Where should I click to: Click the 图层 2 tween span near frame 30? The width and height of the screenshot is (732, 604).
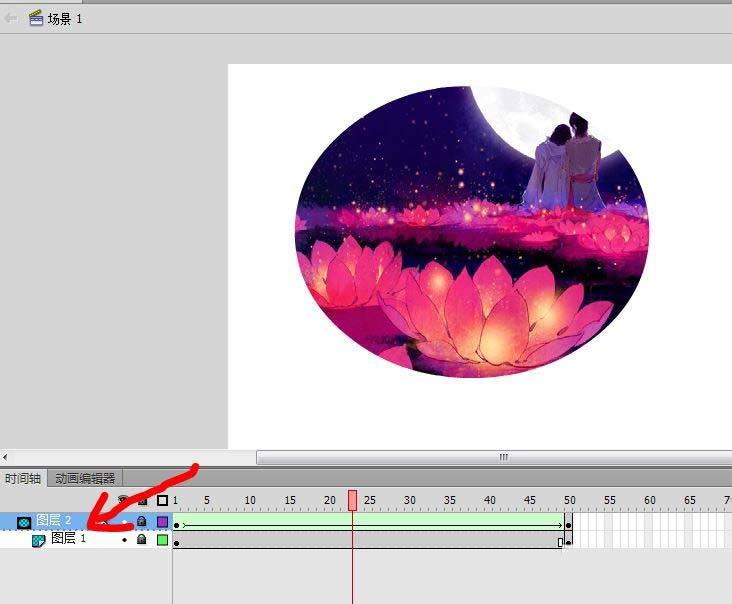tap(409, 521)
